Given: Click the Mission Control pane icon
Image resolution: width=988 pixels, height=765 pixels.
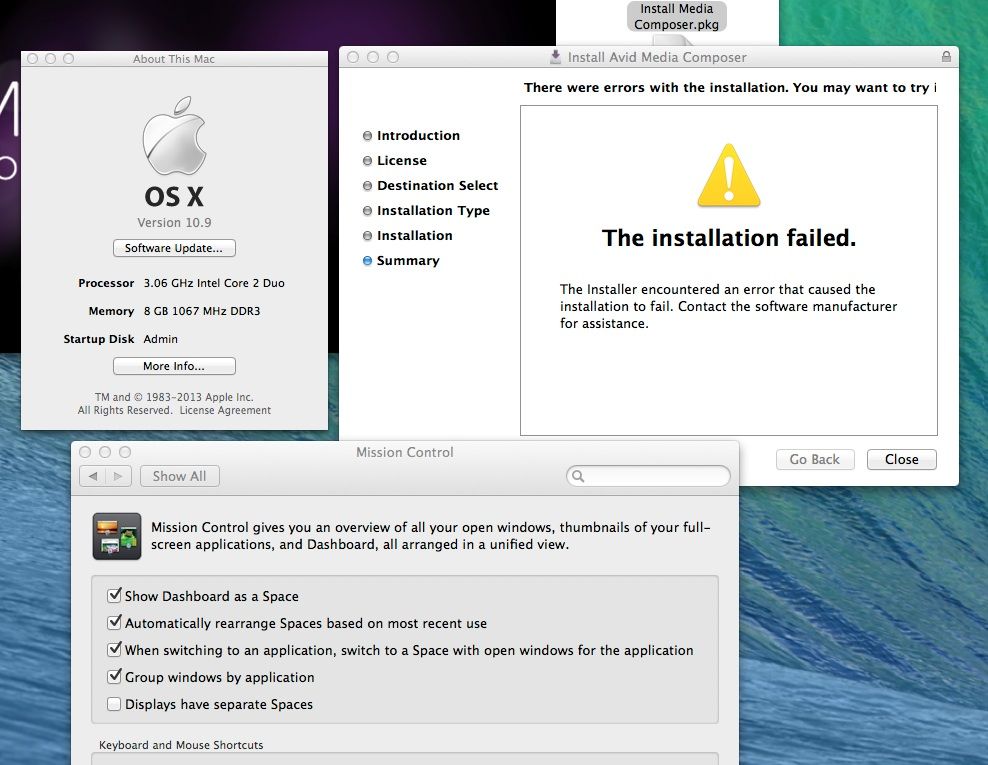Looking at the screenshot, I should [117, 536].
